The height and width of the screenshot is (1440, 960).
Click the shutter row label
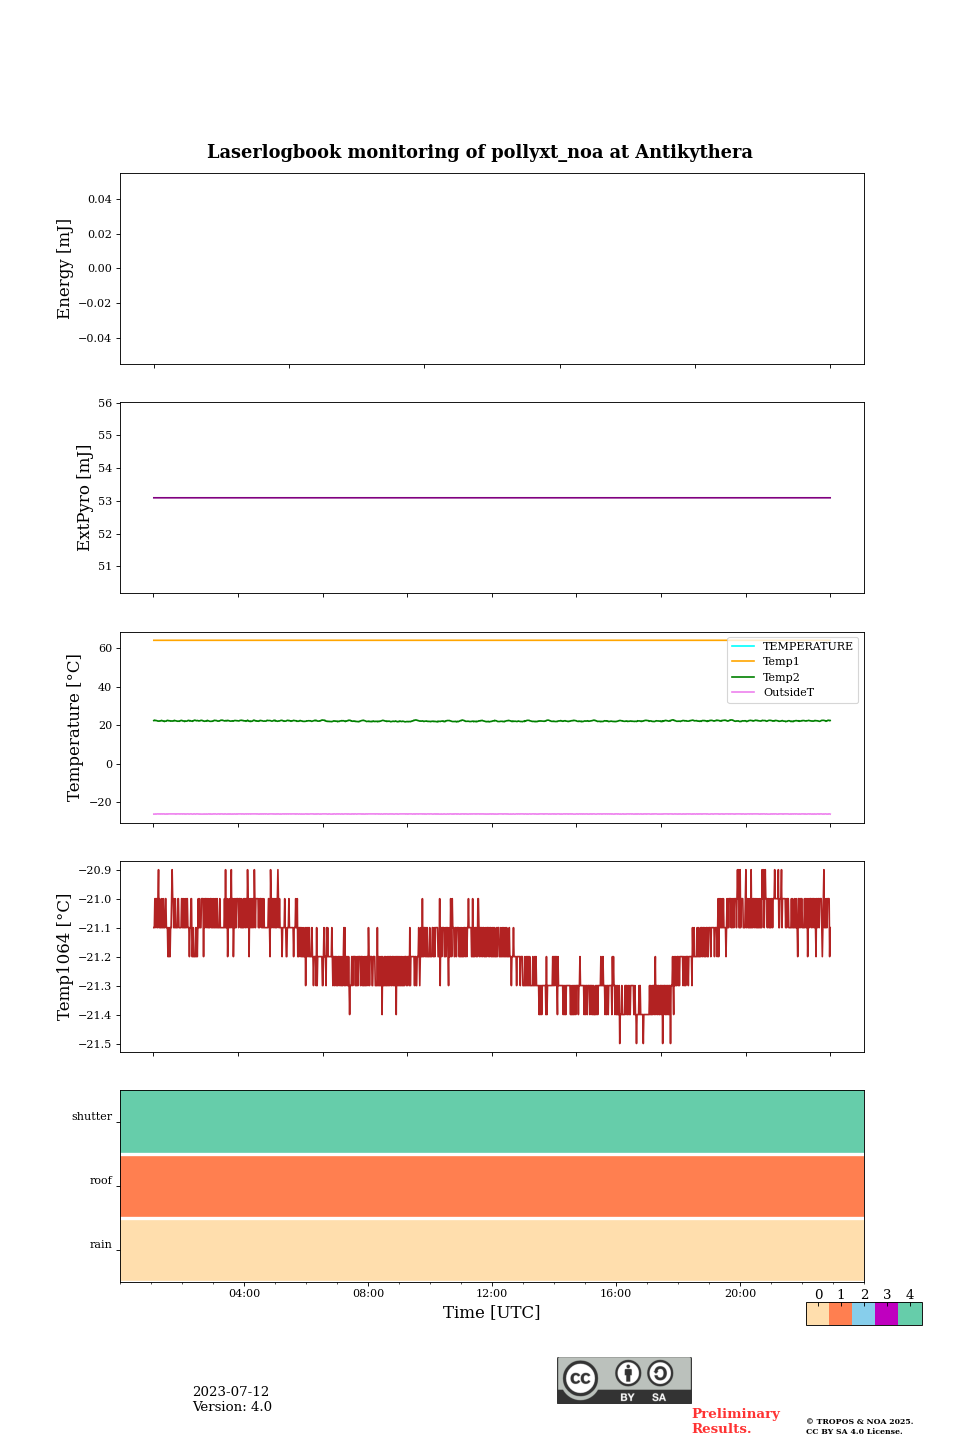[x=92, y=1117]
